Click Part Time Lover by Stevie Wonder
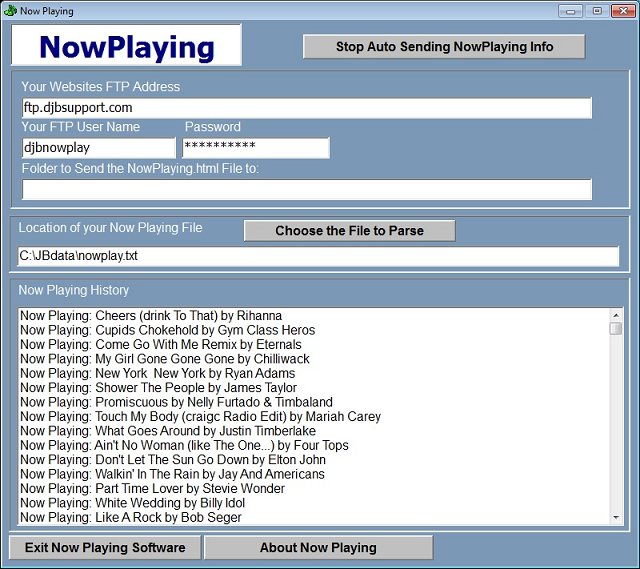Screen dimensions: 640x569 [x=152, y=489]
